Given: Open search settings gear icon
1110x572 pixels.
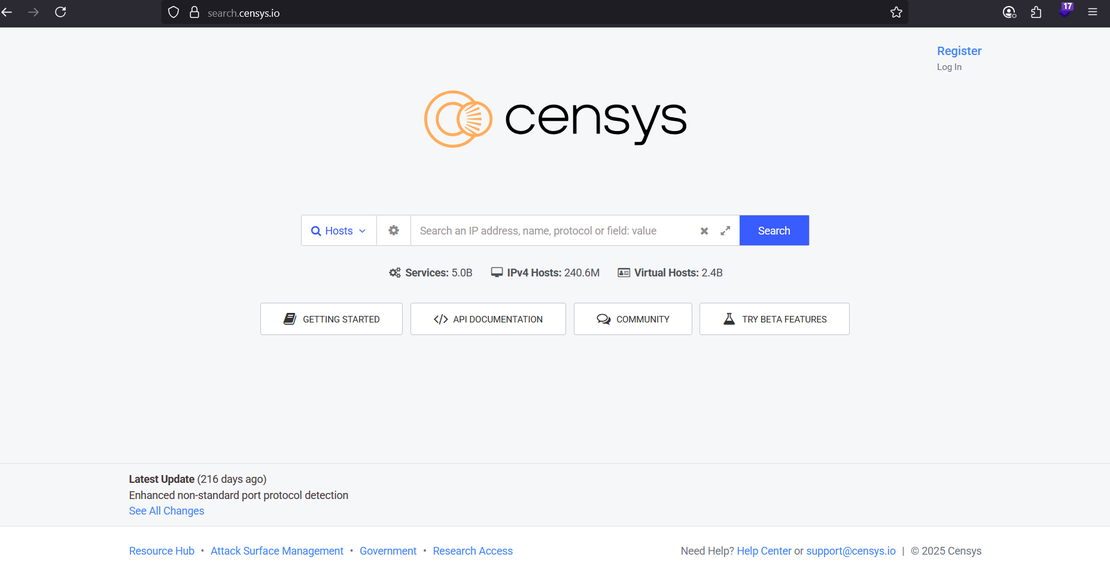Looking at the screenshot, I should click(x=394, y=231).
